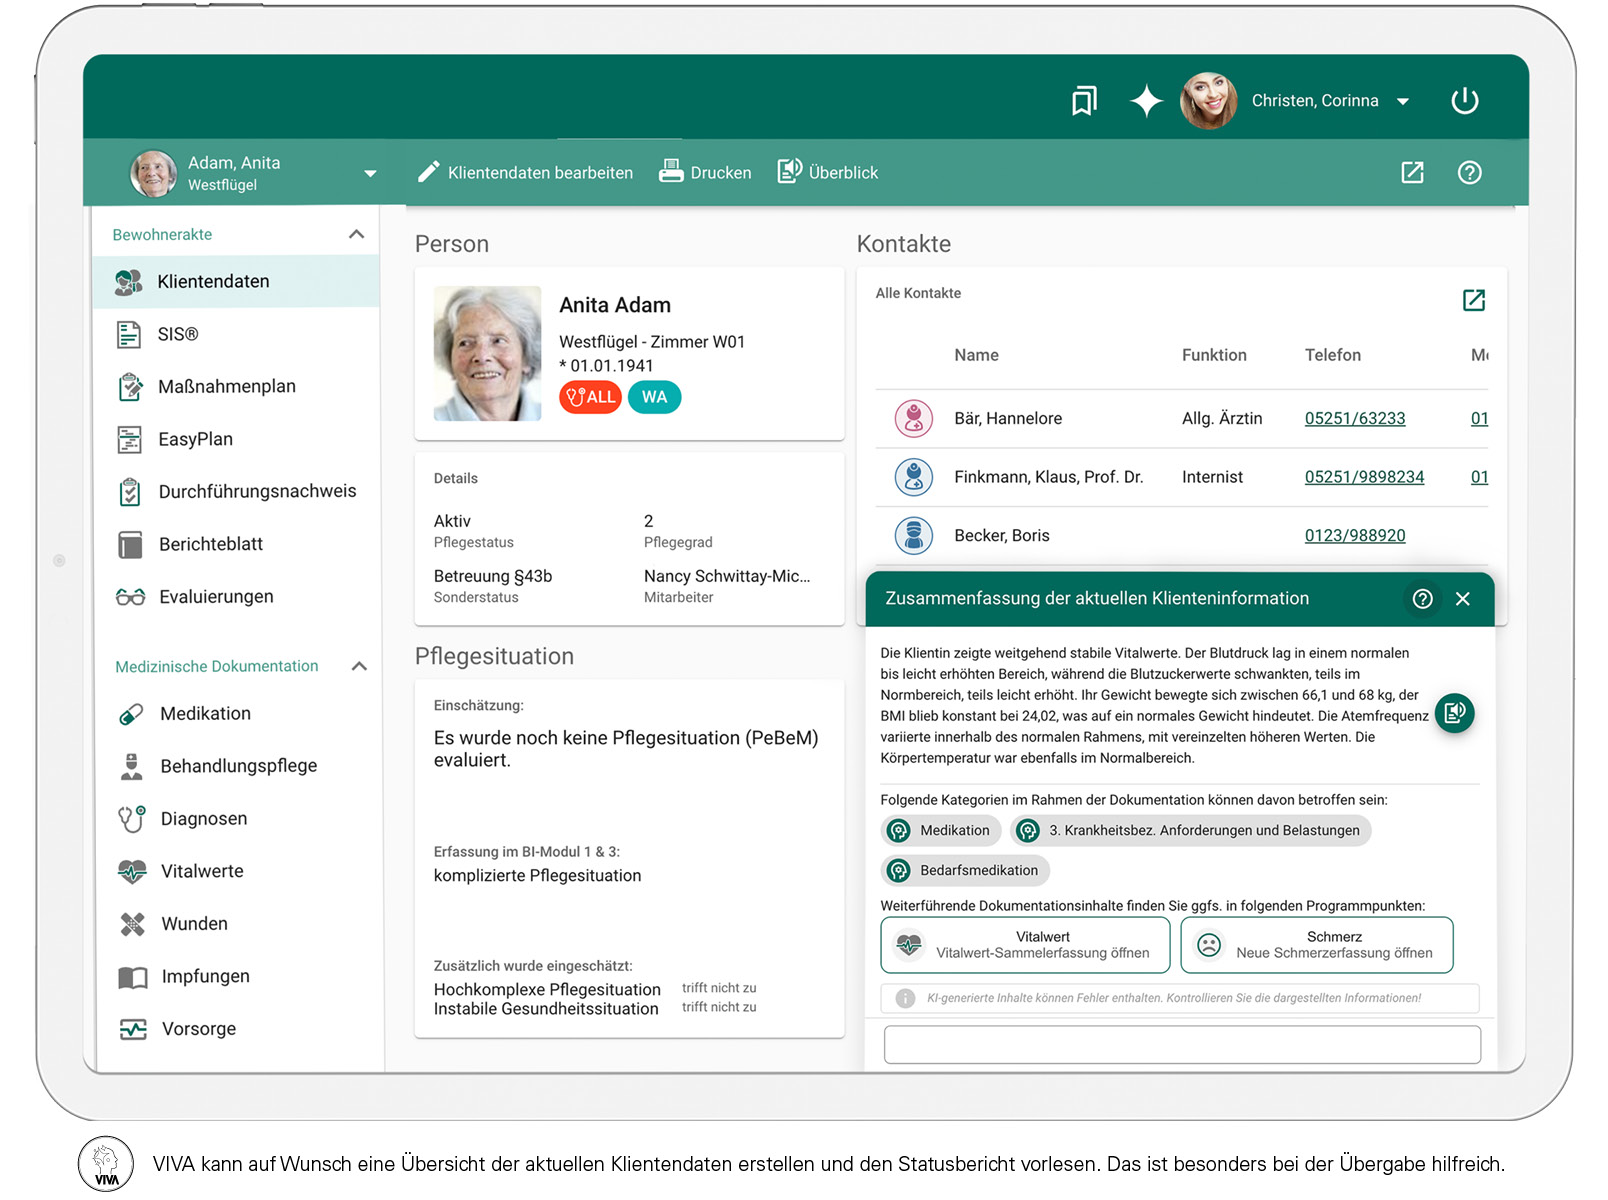
Task: Open the Adam, Anita client dropdown
Action: 371,172
